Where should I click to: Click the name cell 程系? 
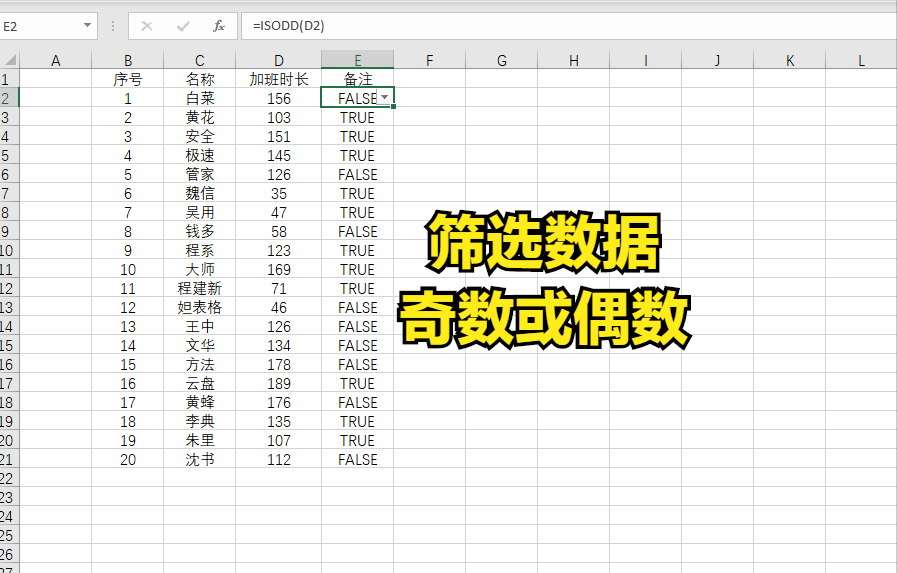tap(200, 250)
